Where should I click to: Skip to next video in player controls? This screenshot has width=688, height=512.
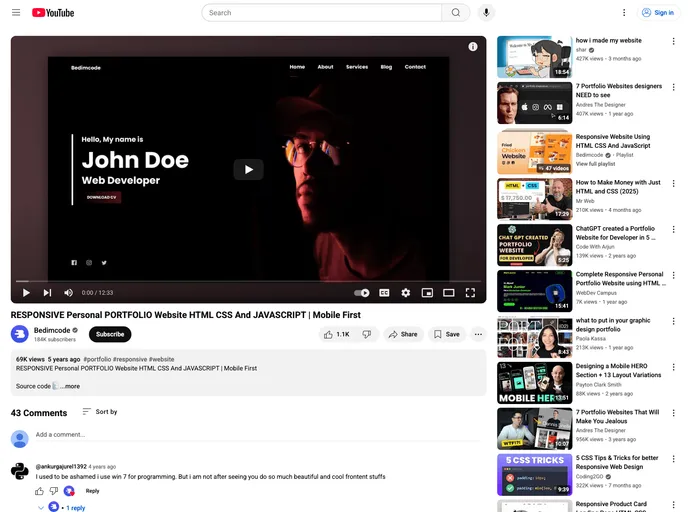click(x=47, y=293)
